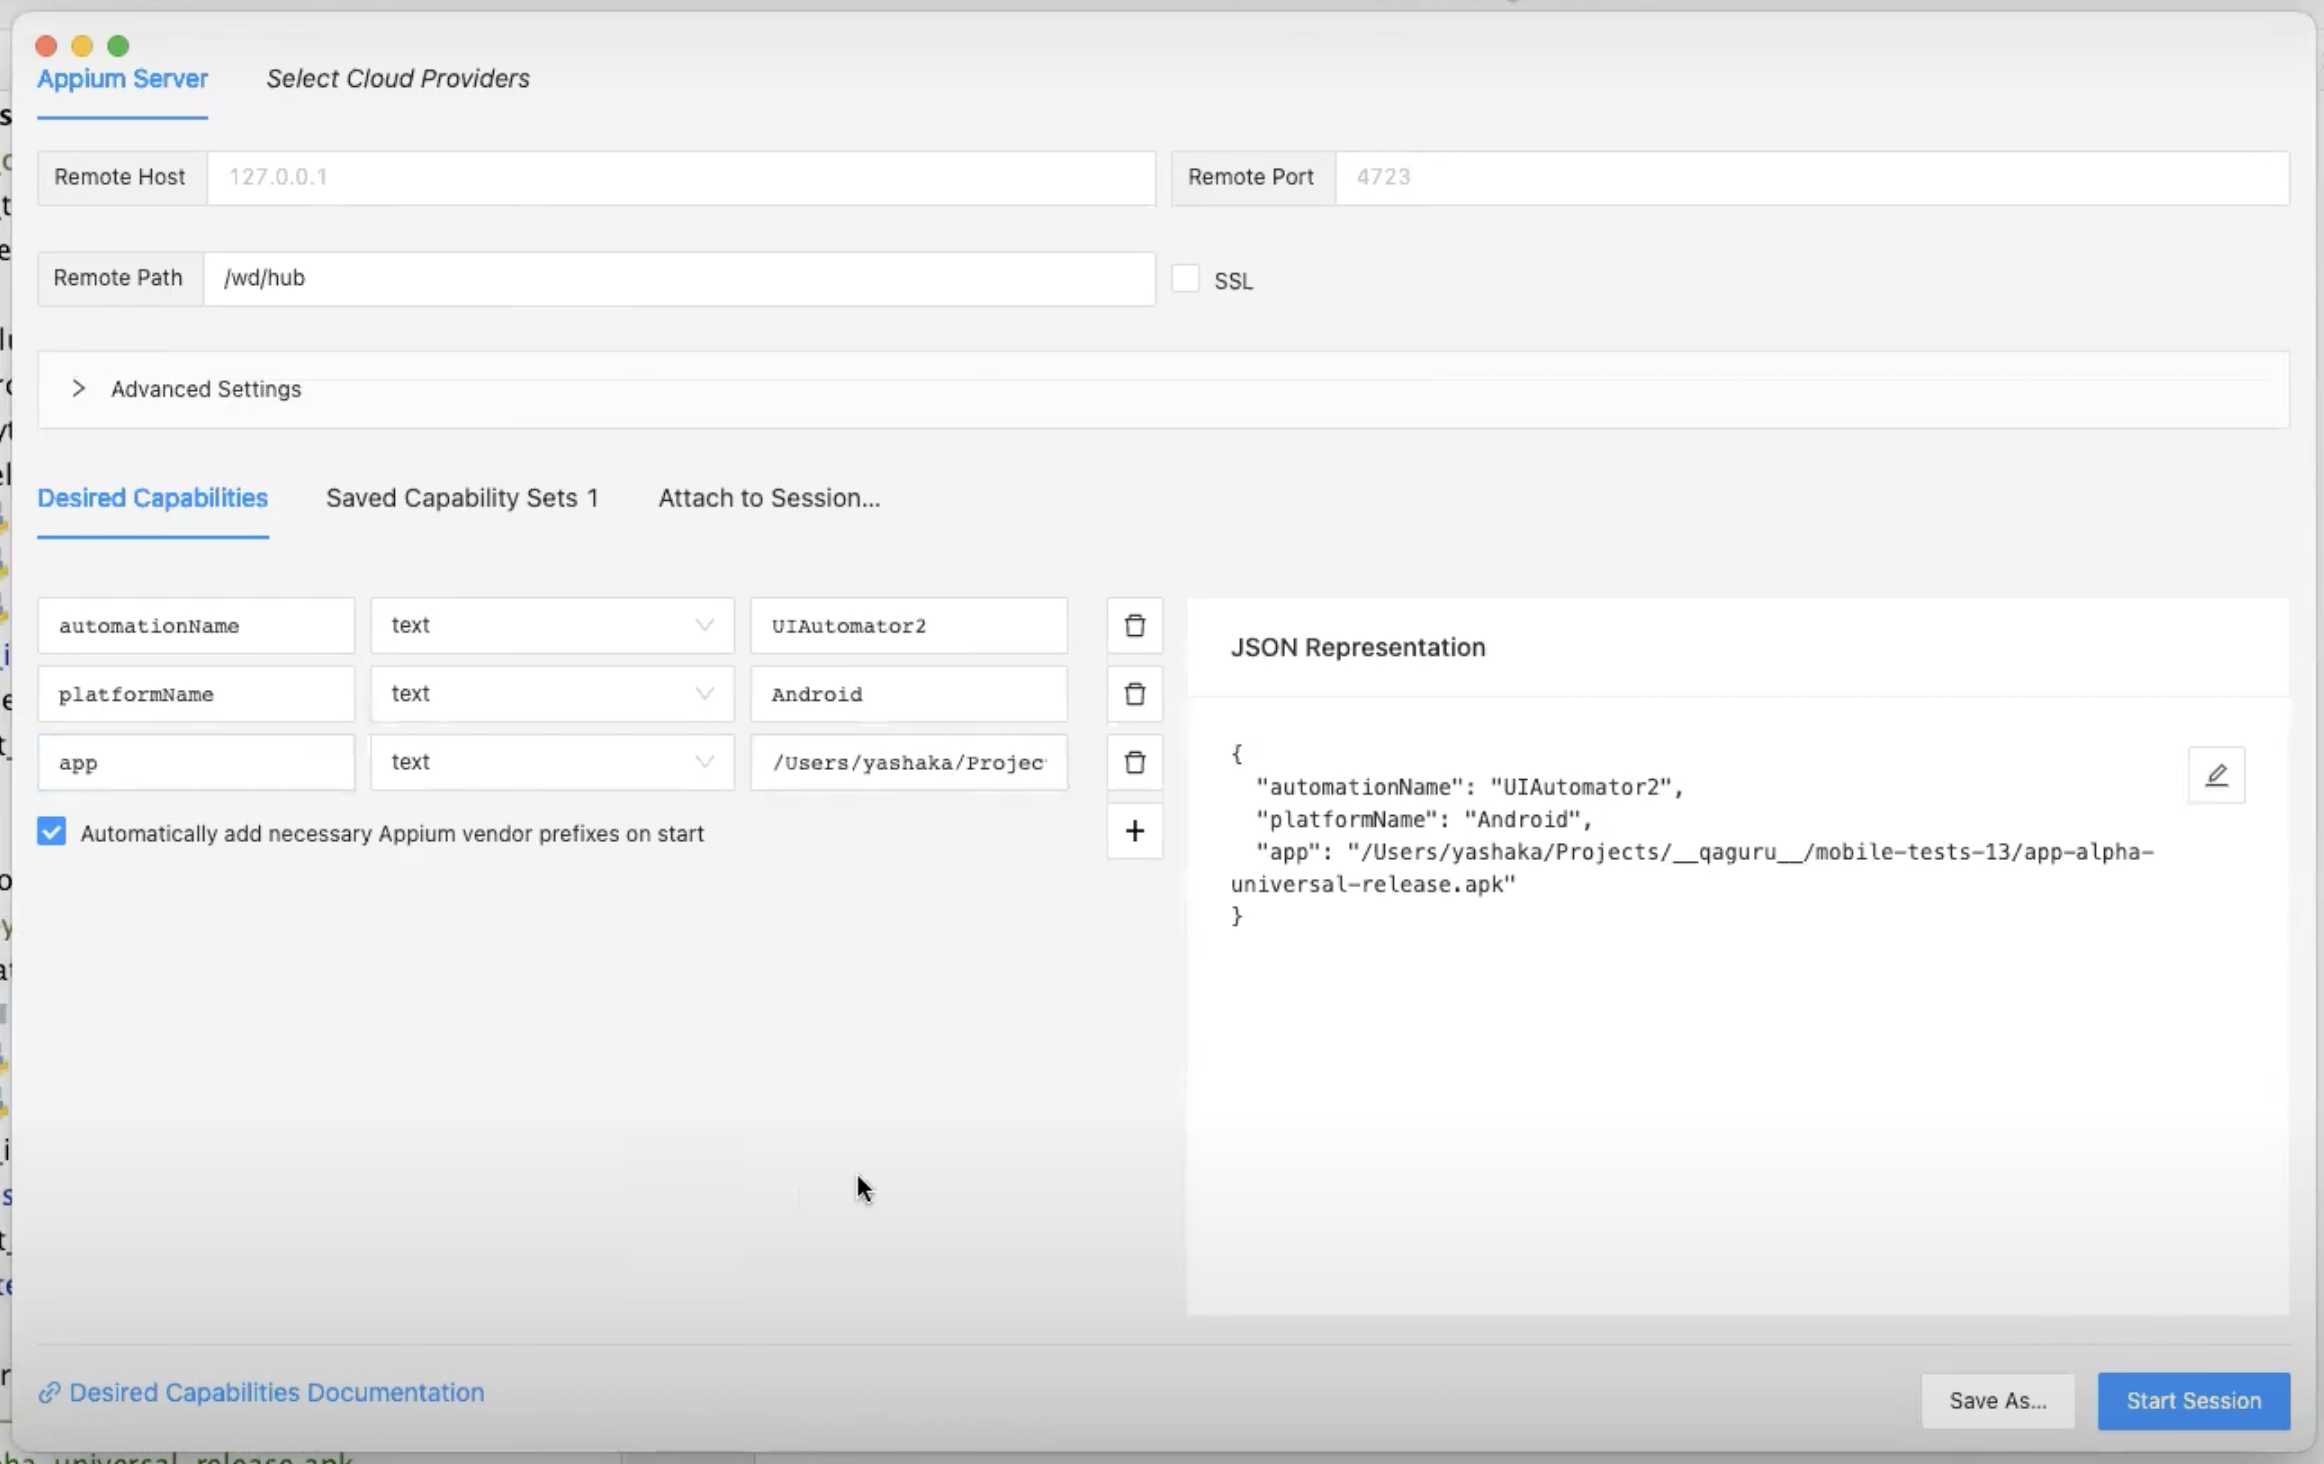
Task: Open Saved Capability Sets tab
Action: tap(462, 498)
